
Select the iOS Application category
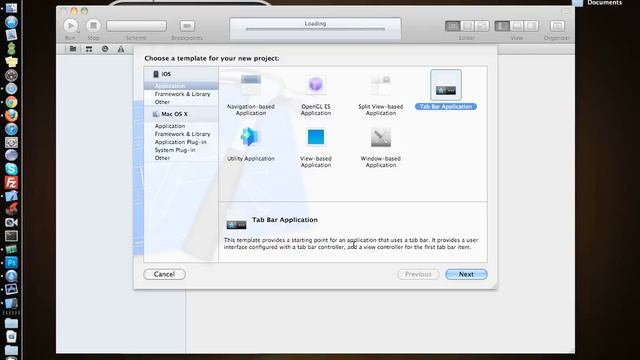tap(181, 86)
